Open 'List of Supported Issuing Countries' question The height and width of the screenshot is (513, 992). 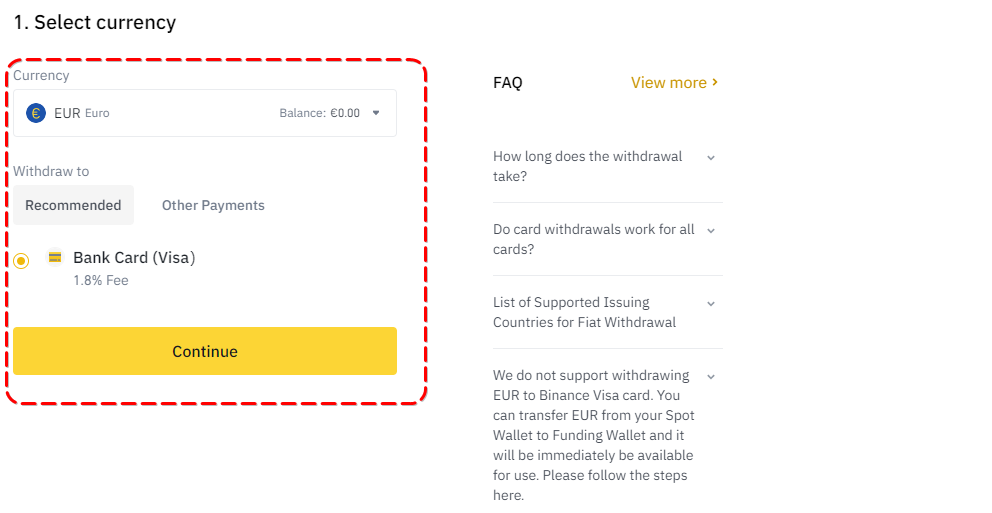click(584, 312)
